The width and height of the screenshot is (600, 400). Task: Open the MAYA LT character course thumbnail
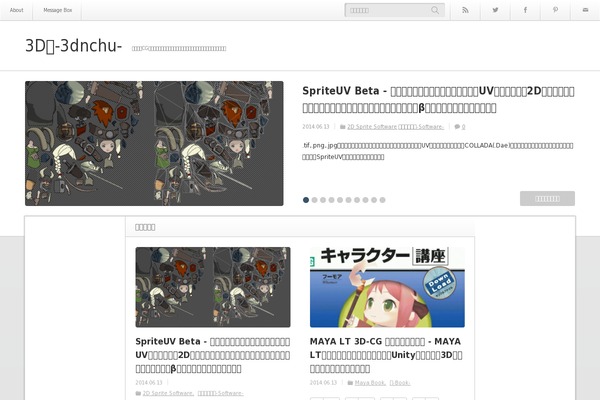pyautogui.click(x=387, y=287)
